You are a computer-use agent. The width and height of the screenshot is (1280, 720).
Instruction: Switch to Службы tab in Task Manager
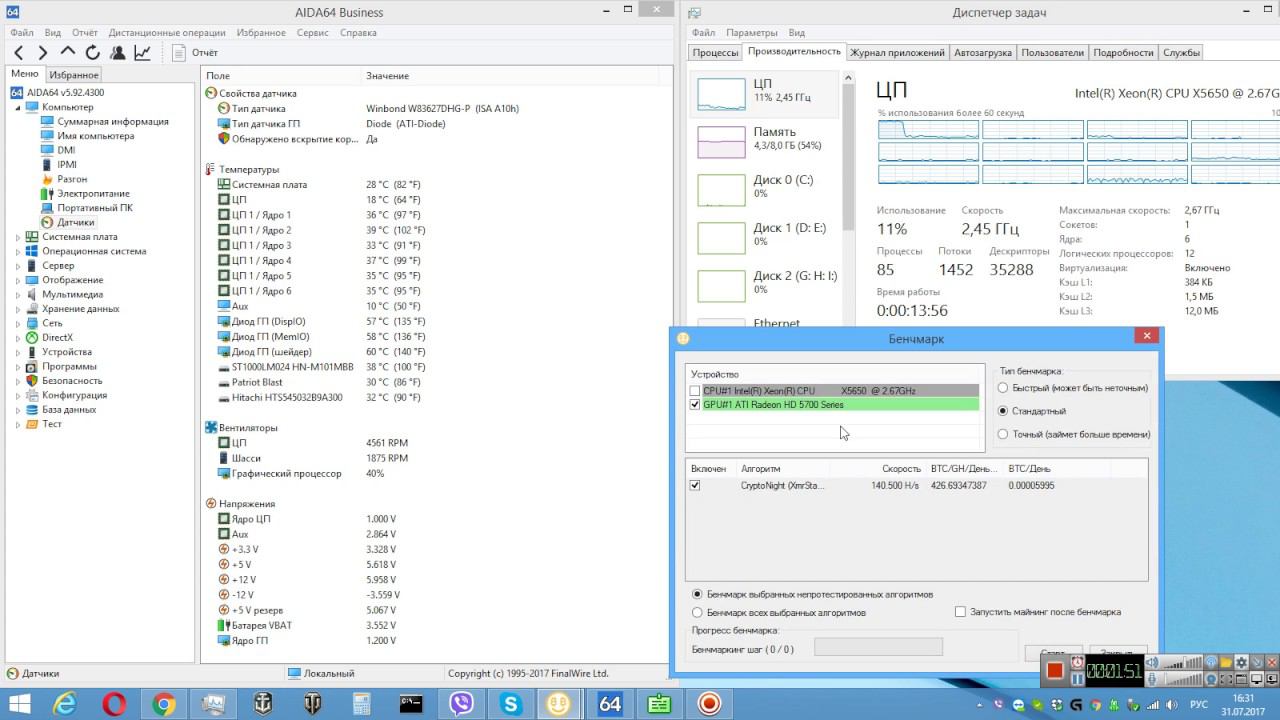point(1182,52)
